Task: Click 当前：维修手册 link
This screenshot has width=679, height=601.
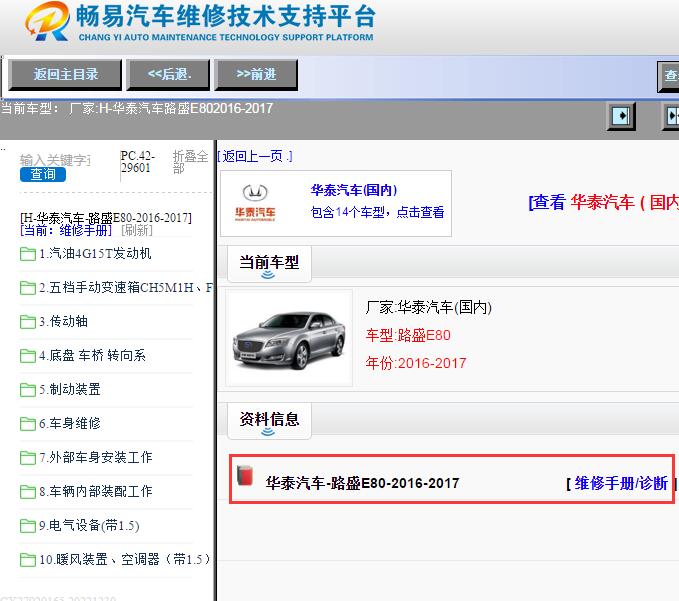Action: click(x=66, y=230)
